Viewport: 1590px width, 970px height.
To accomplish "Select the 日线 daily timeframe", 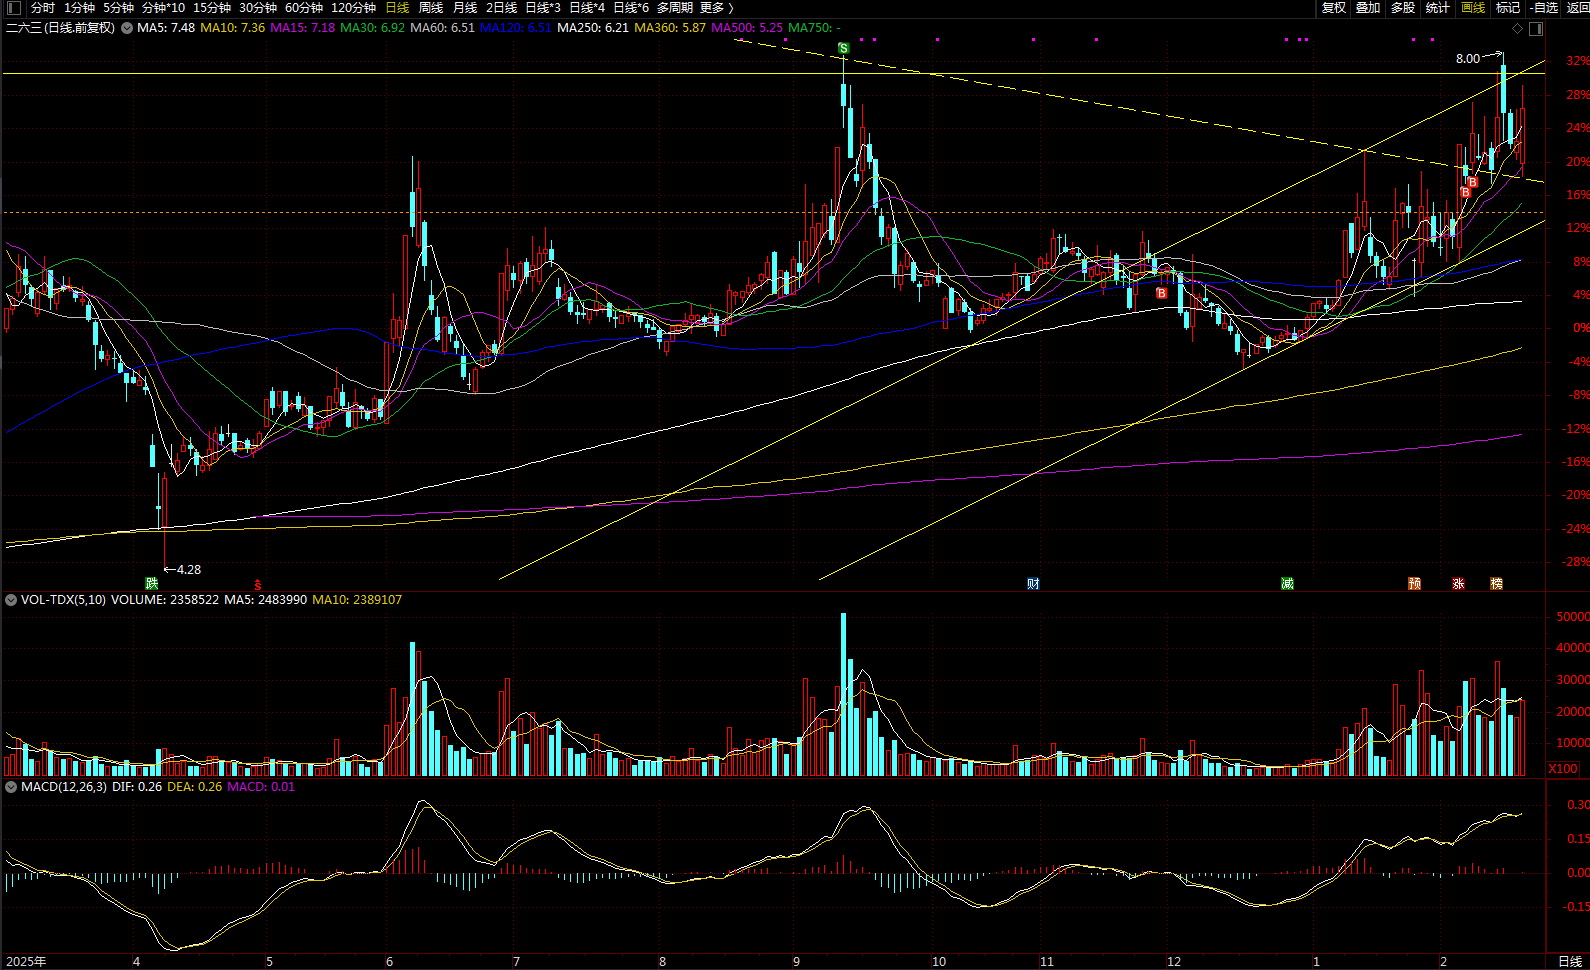I will [397, 8].
